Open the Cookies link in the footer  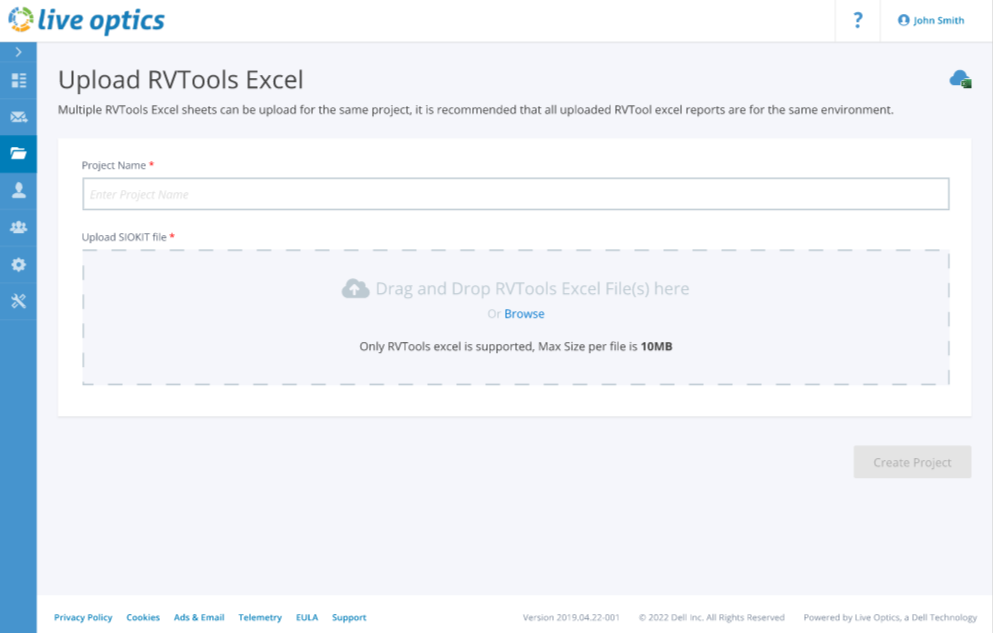(143, 617)
